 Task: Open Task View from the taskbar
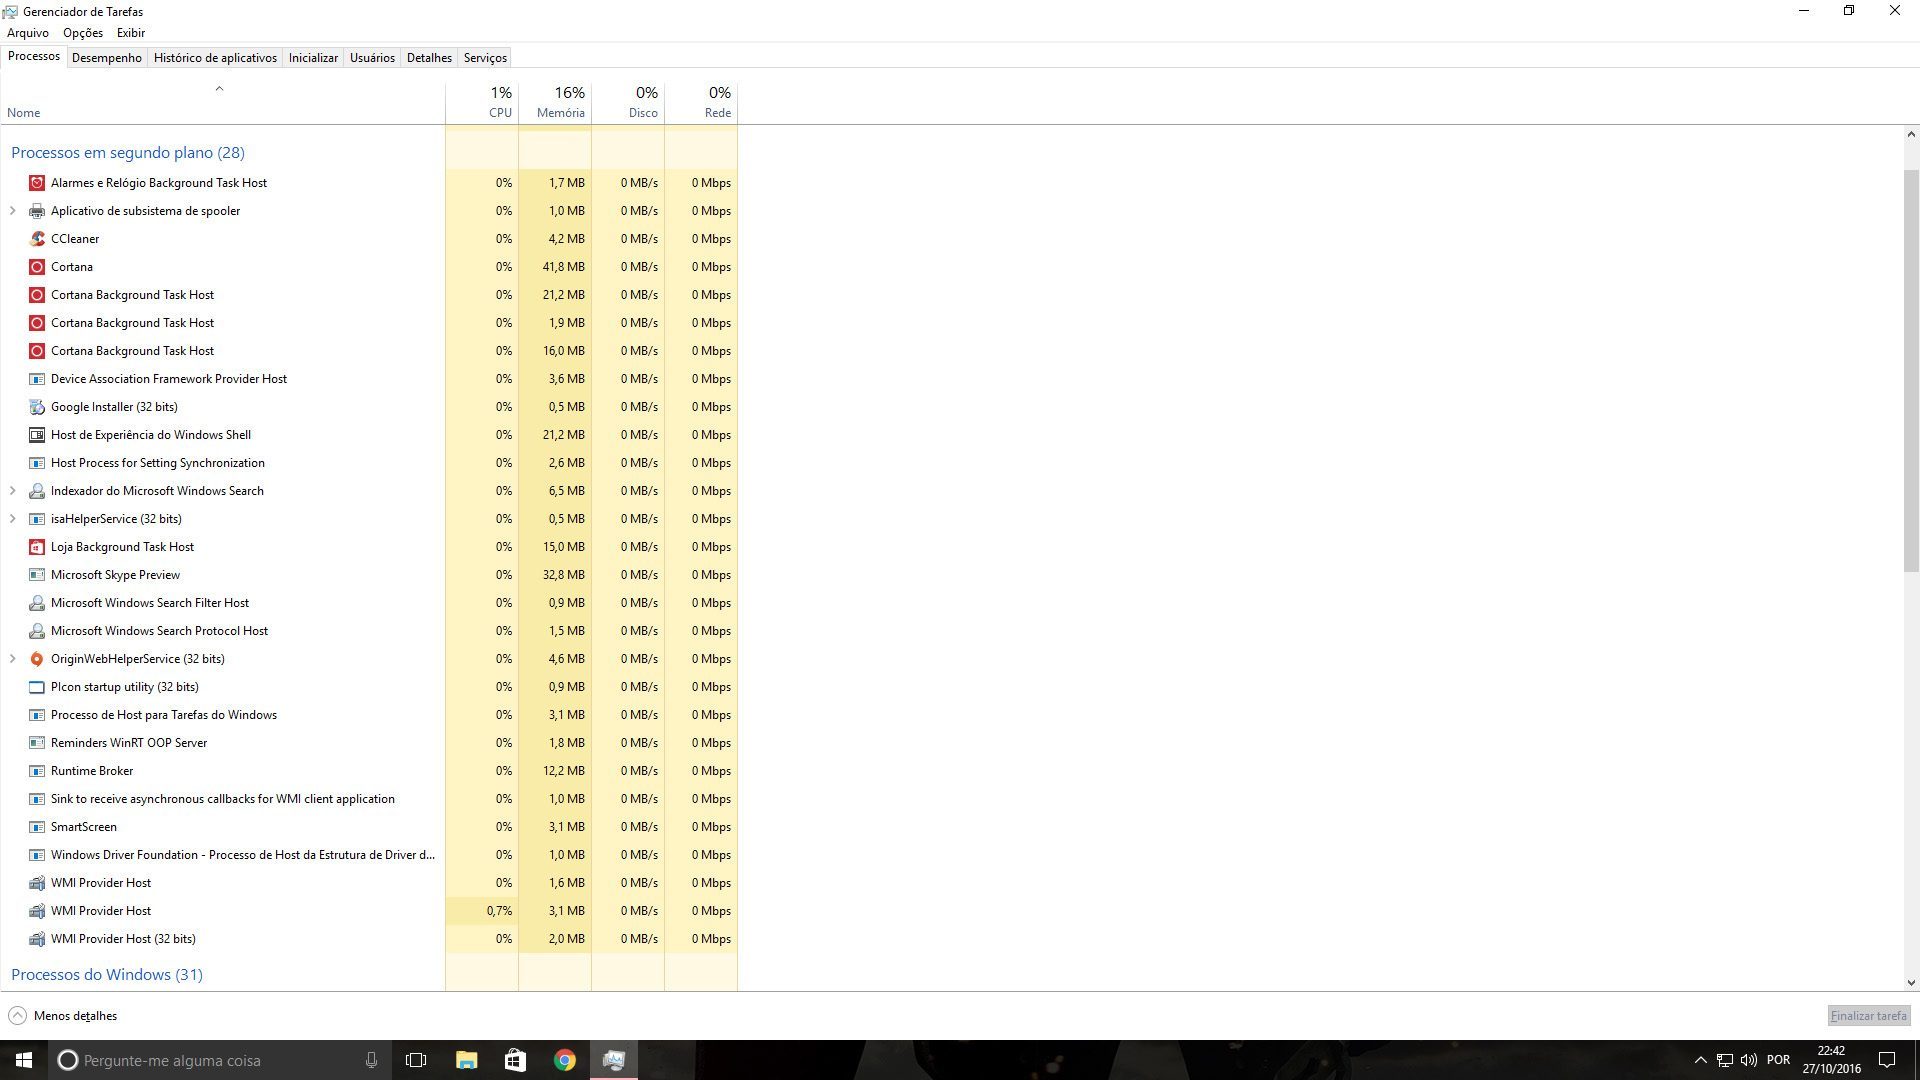tap(416, 1060)
